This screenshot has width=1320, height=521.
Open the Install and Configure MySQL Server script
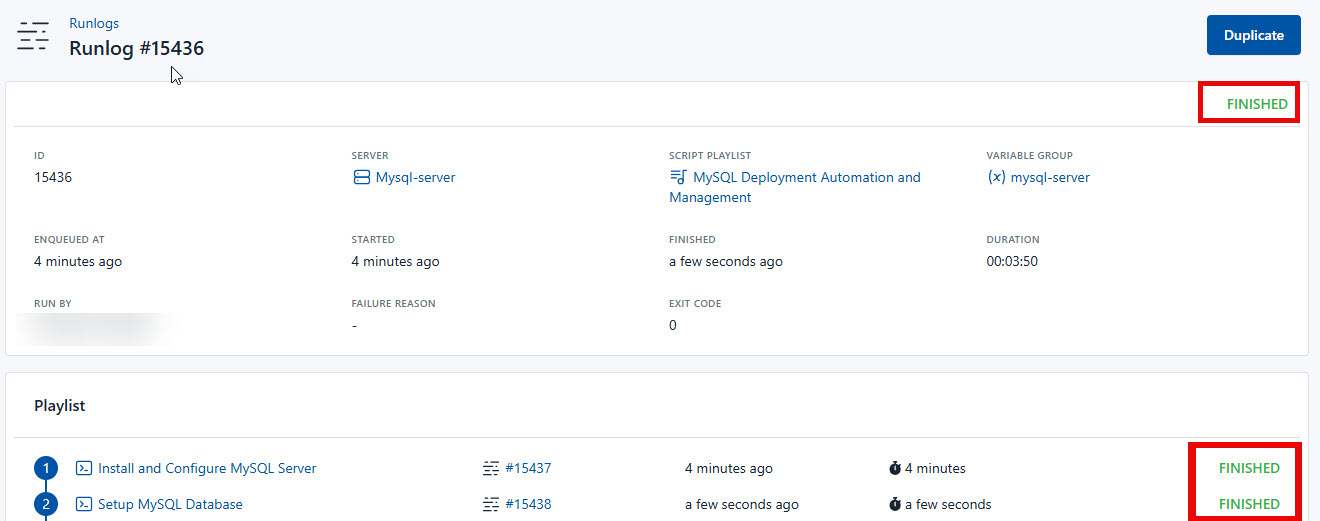207,468
